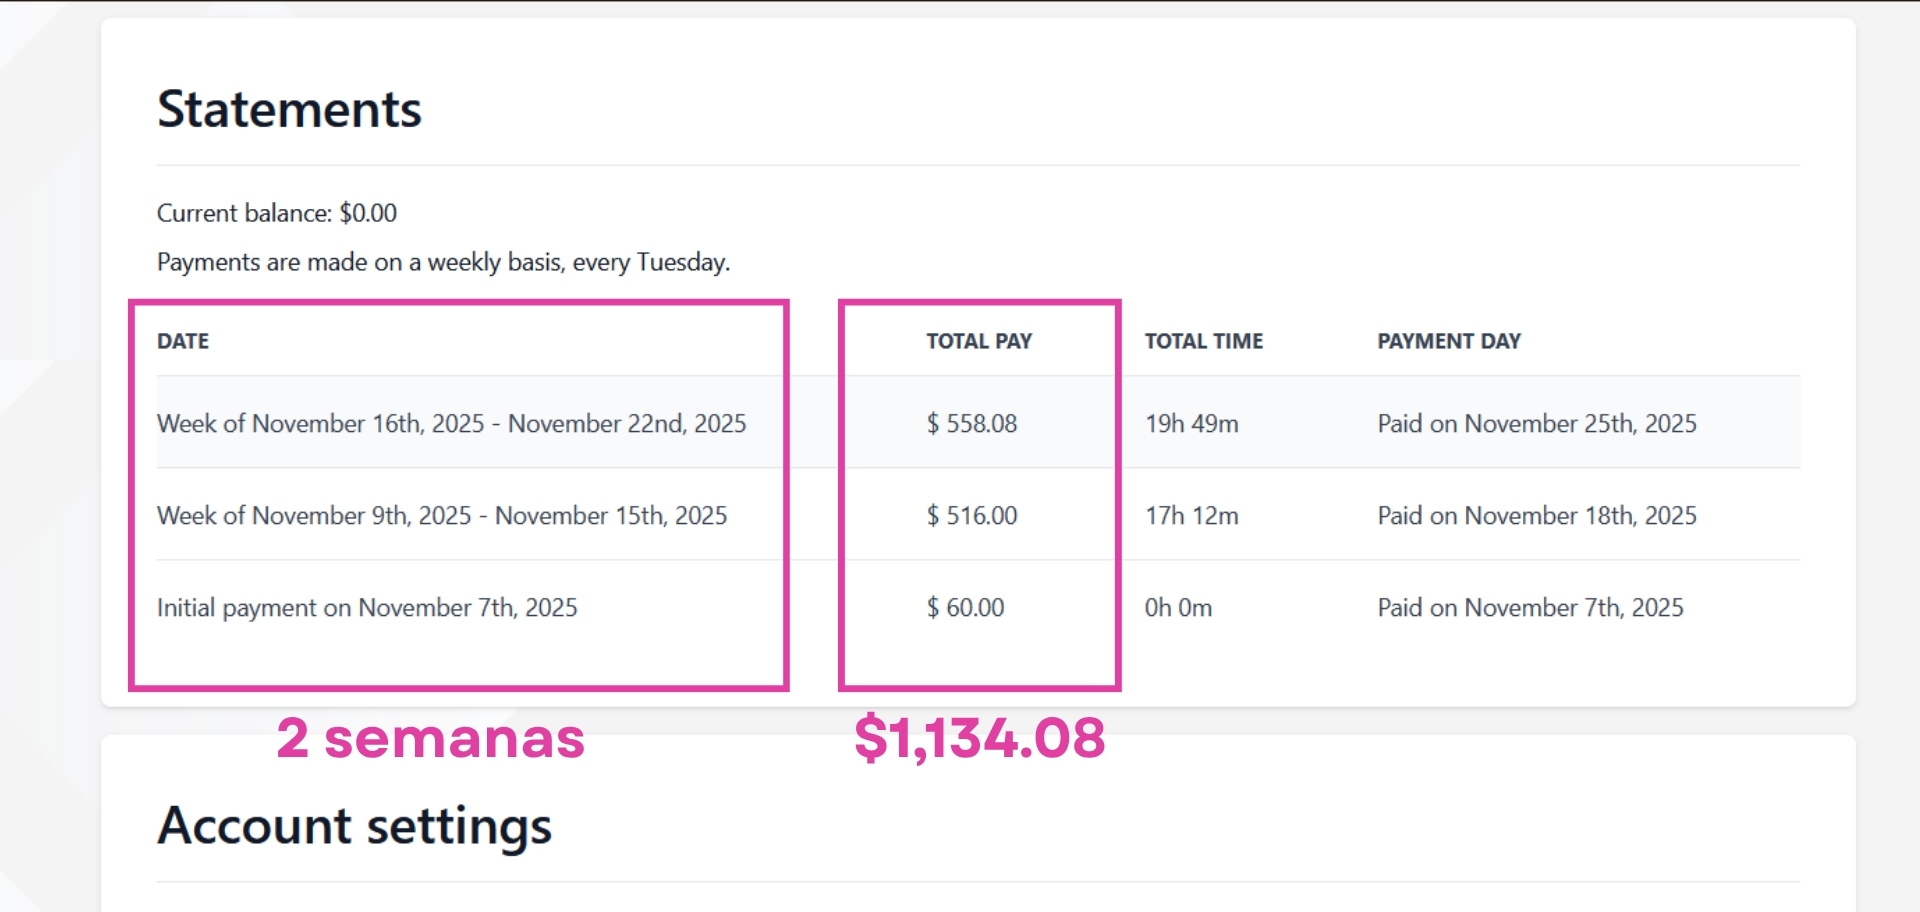Select the TOTAL TIME column header
The width and height of the screenshot is (1920, 912).
[1203, 340]
